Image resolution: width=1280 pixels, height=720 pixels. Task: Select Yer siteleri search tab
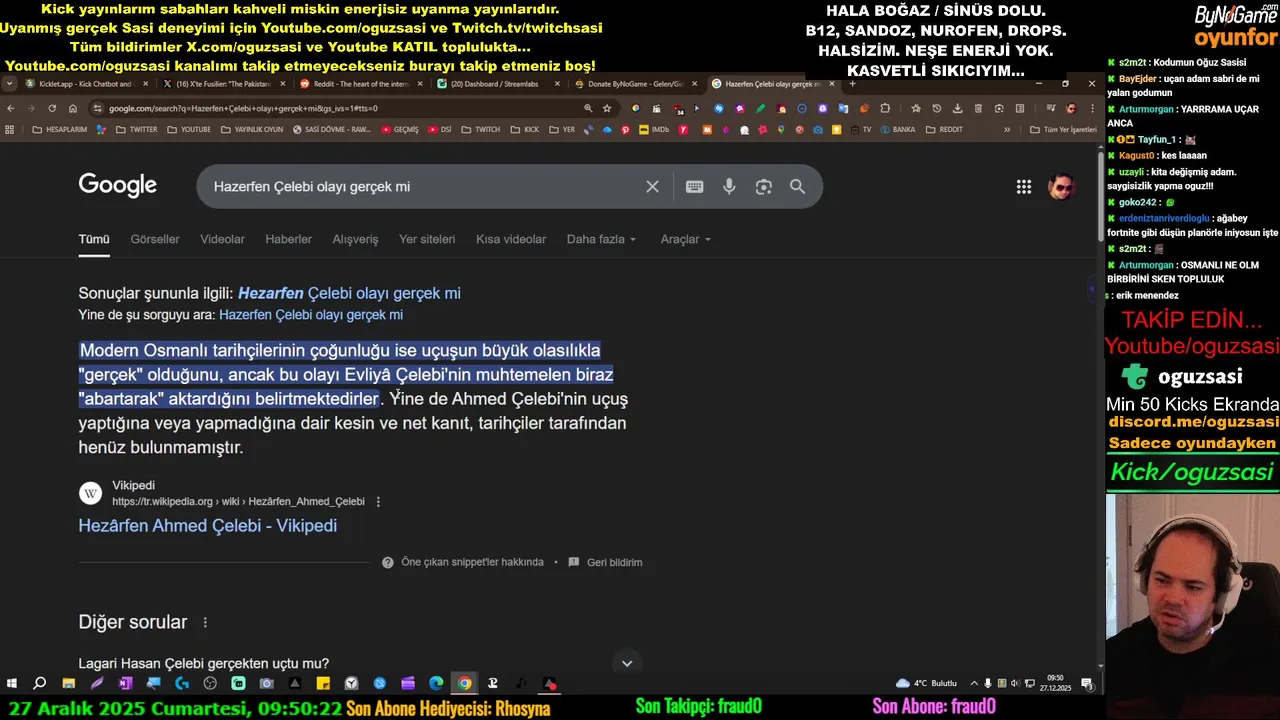click(x=427, y=239)
